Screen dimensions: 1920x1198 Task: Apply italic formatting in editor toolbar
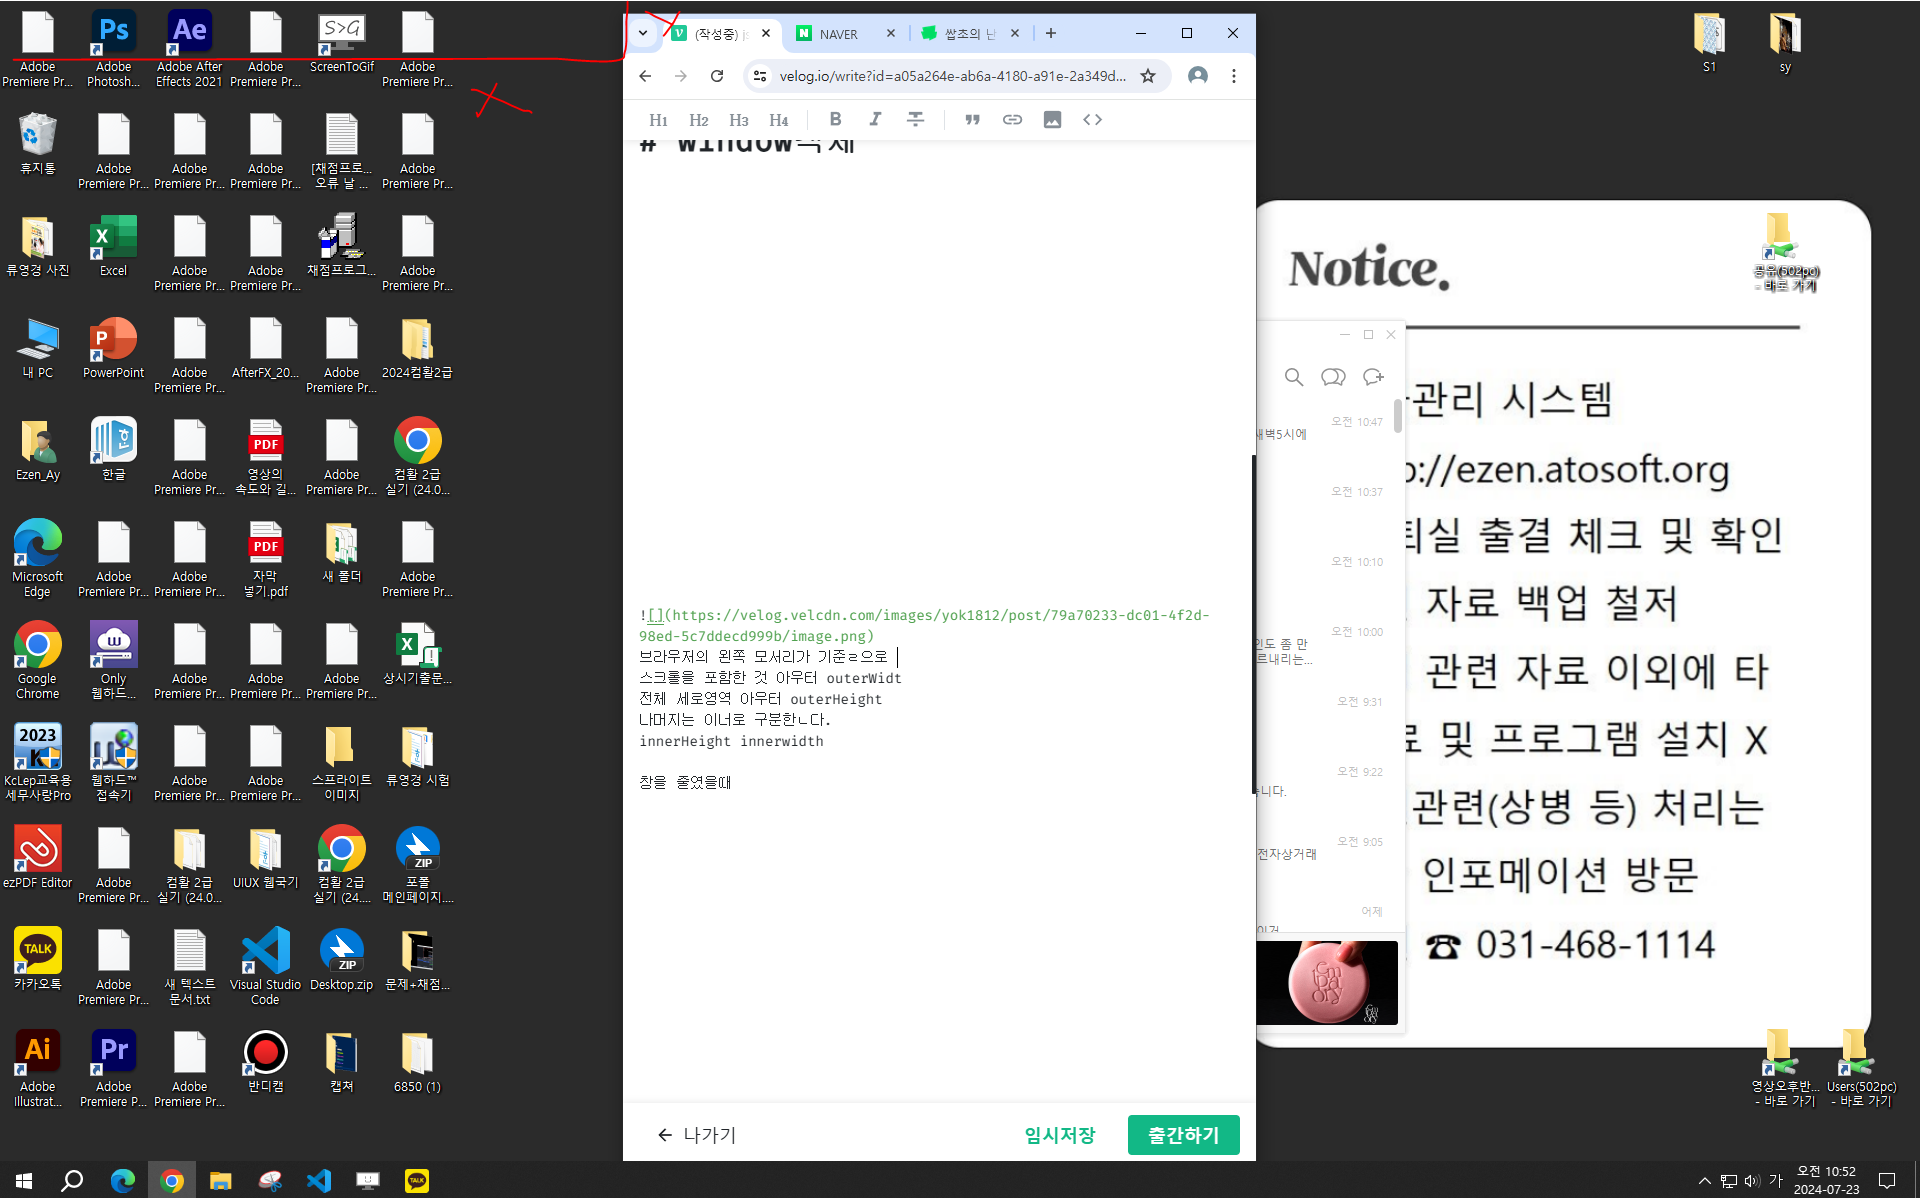875,119
